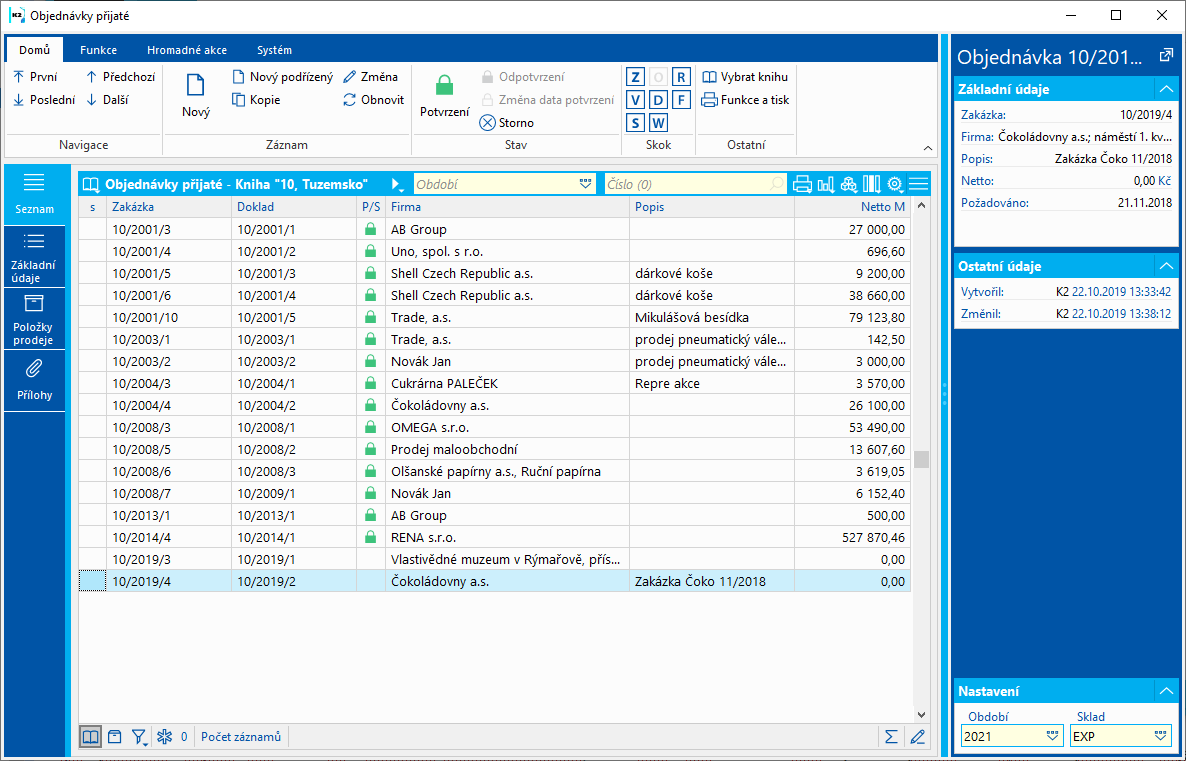Click the printer icon in list header

[802, 184]
